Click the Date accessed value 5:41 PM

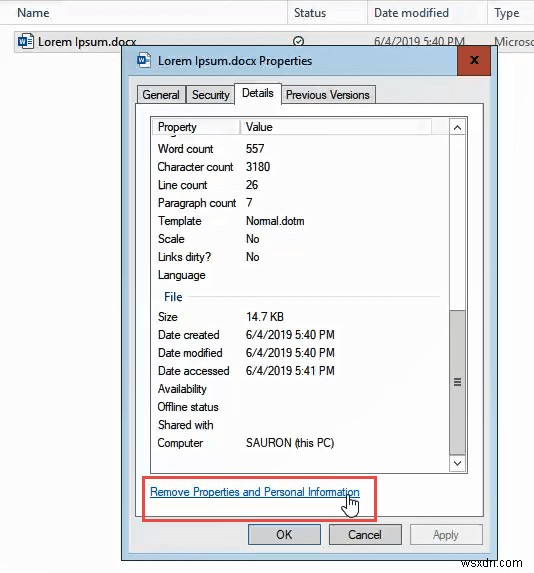click(290, 371)
